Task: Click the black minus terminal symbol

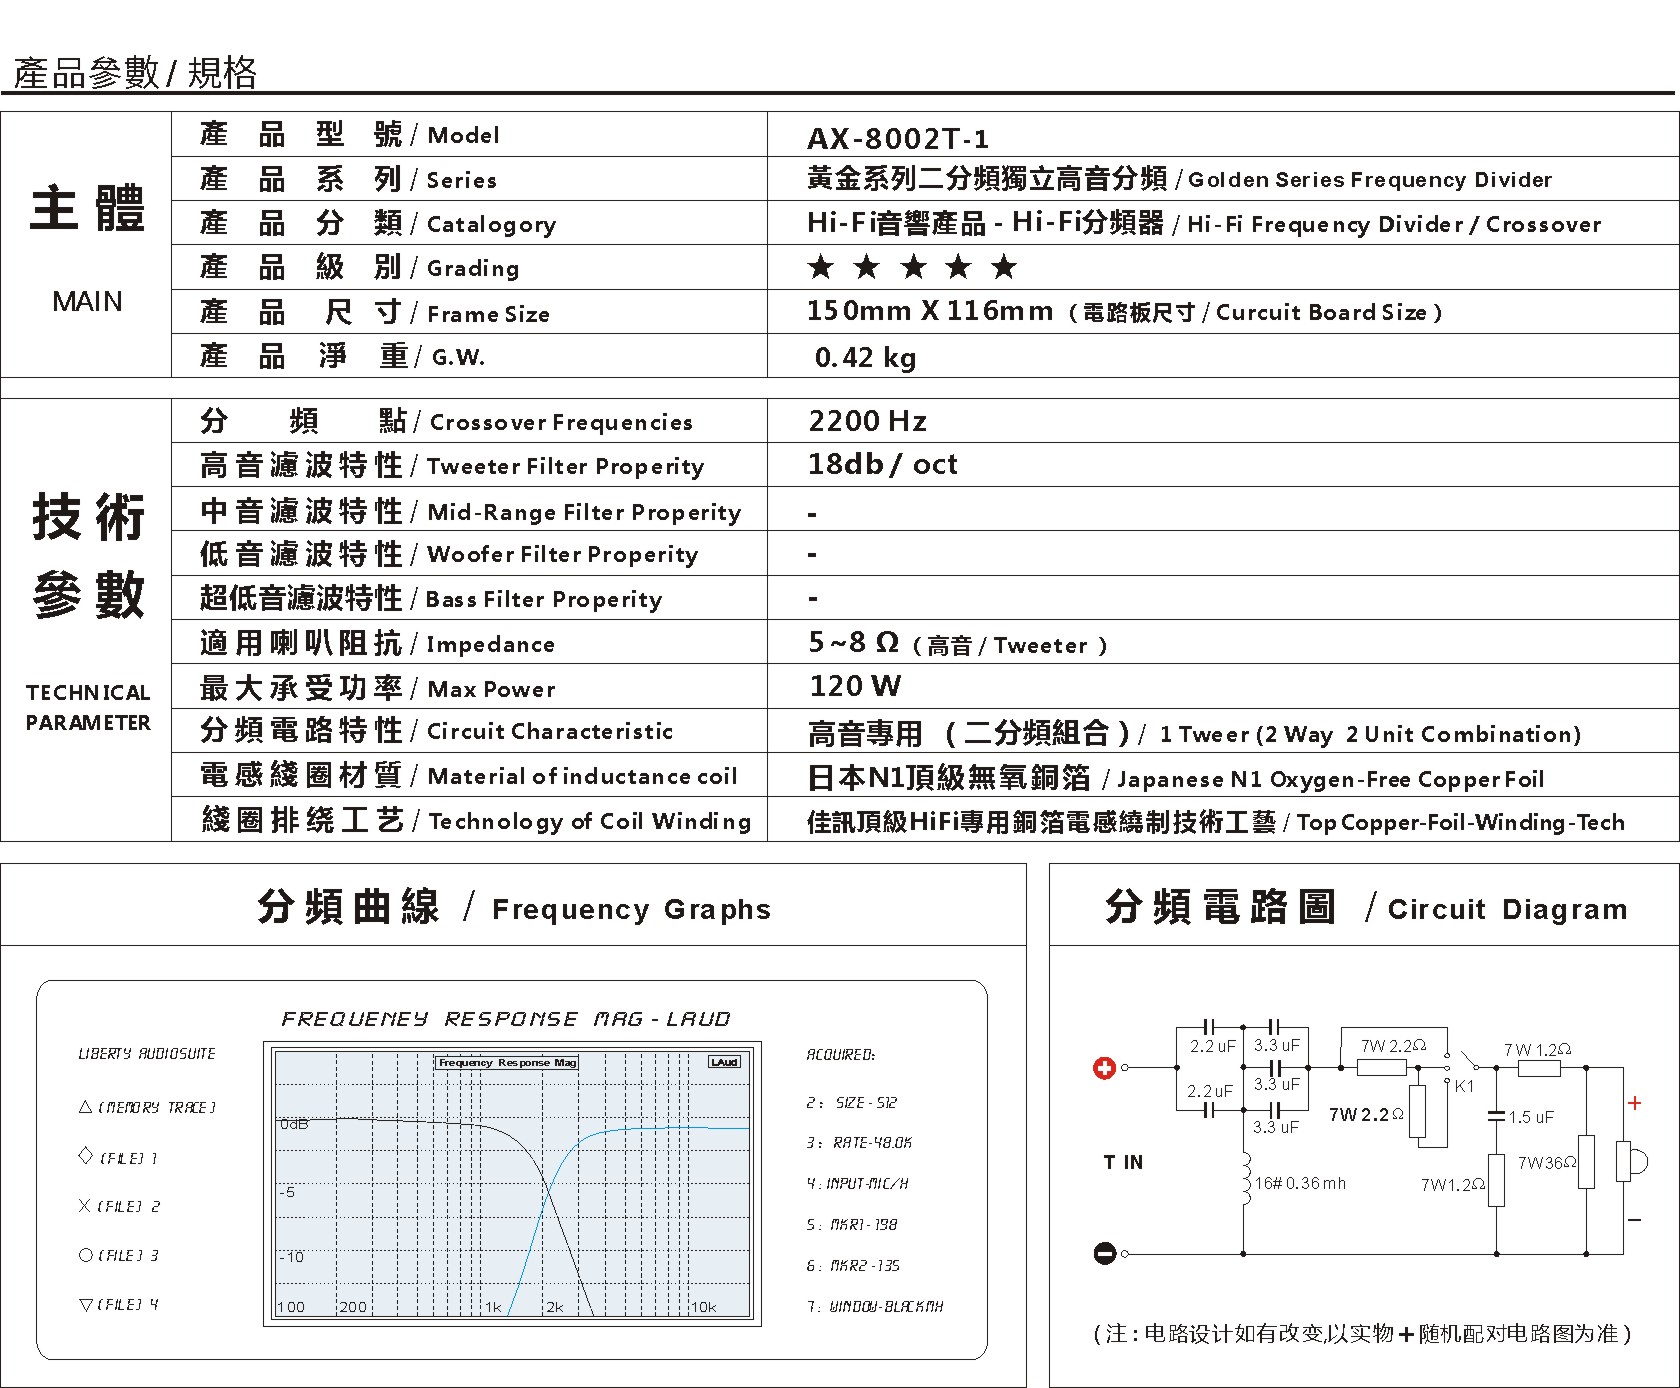Action: pos(1104,1253)
